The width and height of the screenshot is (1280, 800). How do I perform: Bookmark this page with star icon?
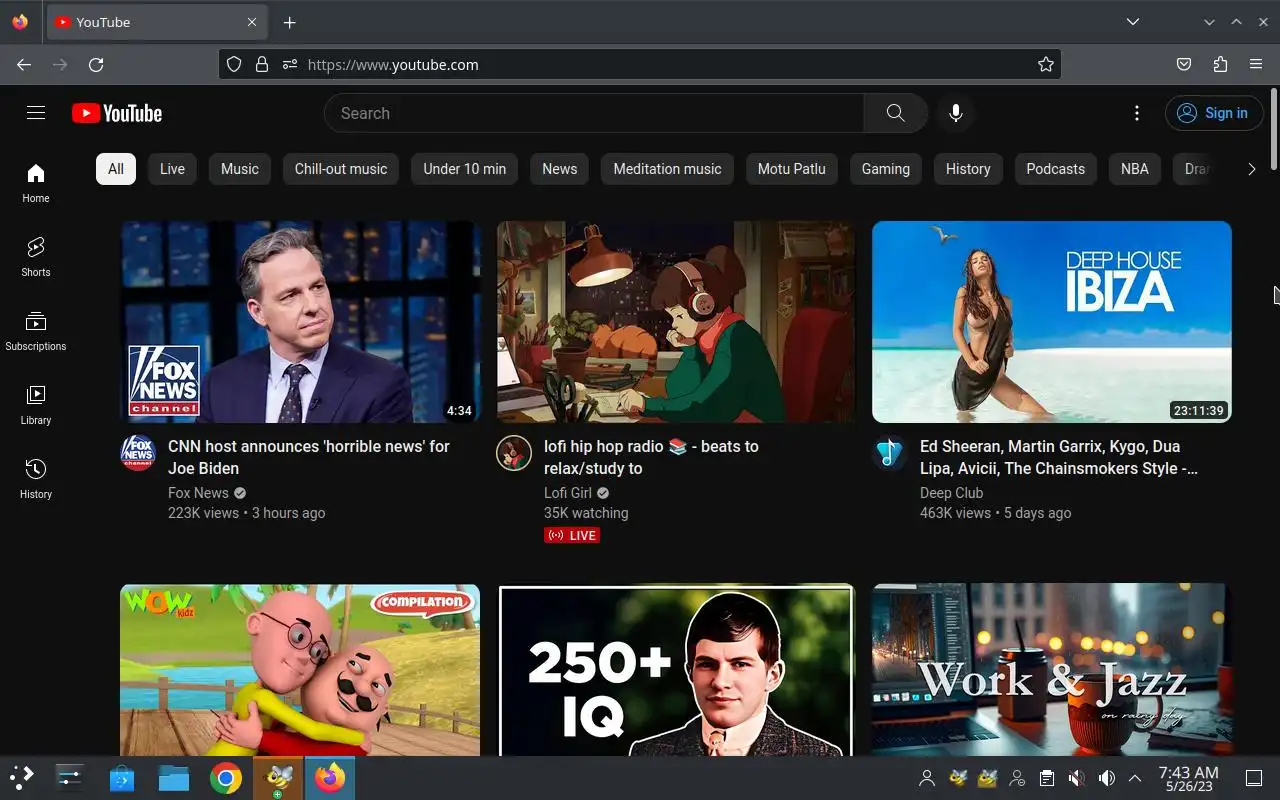coord(1046,64)
